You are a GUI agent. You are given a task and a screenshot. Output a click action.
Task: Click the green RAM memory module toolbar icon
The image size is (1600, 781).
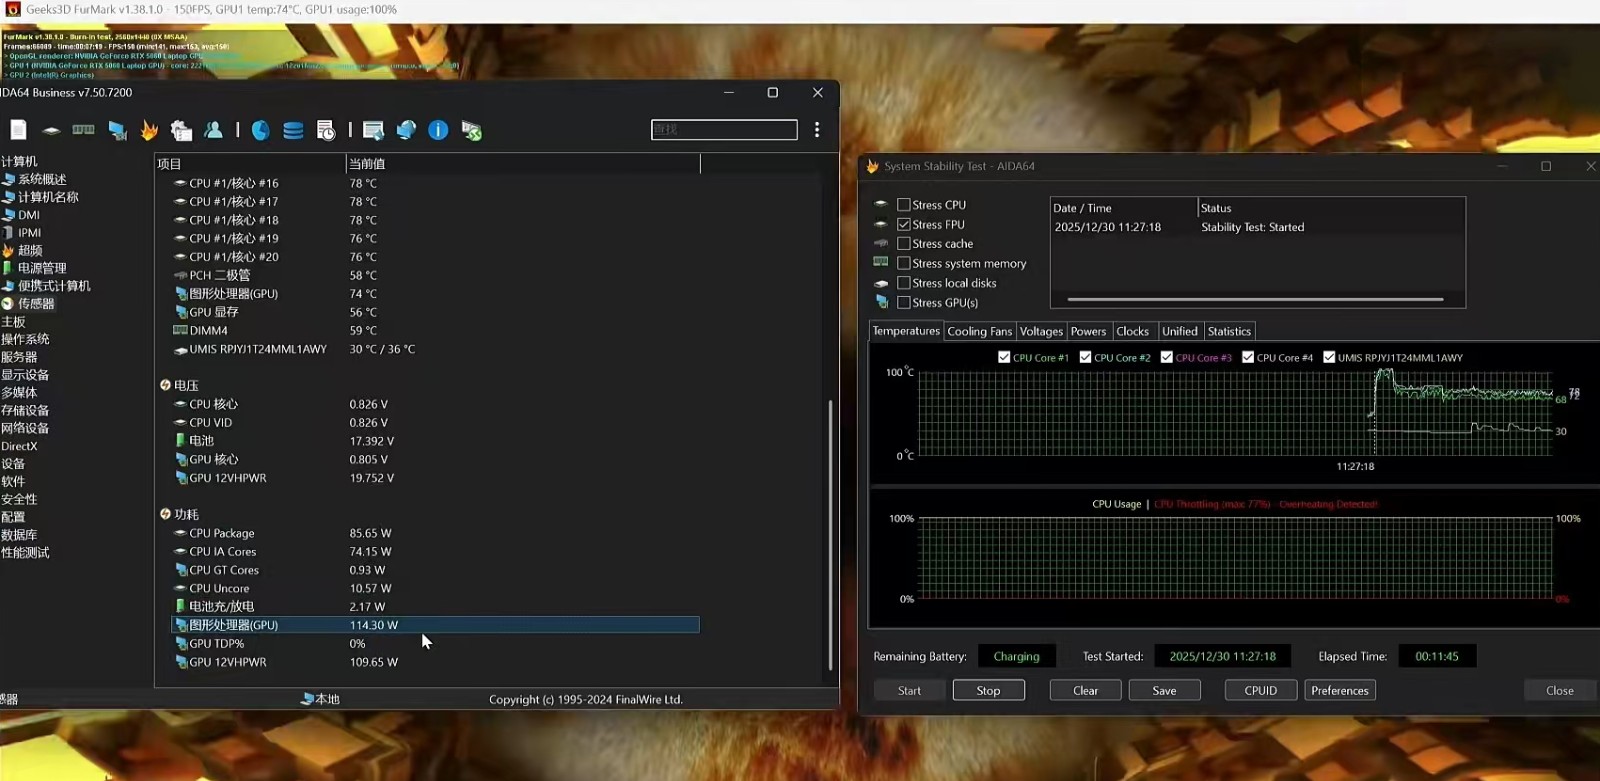(84, 130)
